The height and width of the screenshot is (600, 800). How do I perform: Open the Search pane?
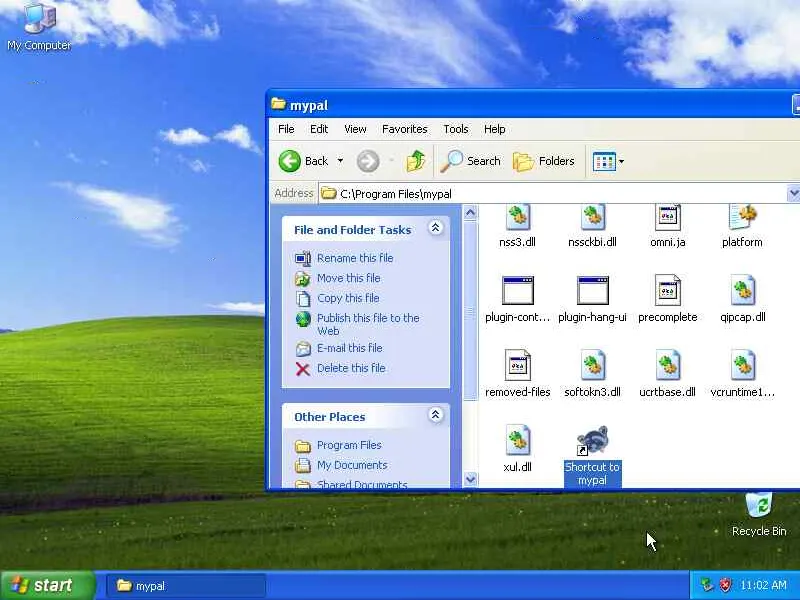click(470, 161)
